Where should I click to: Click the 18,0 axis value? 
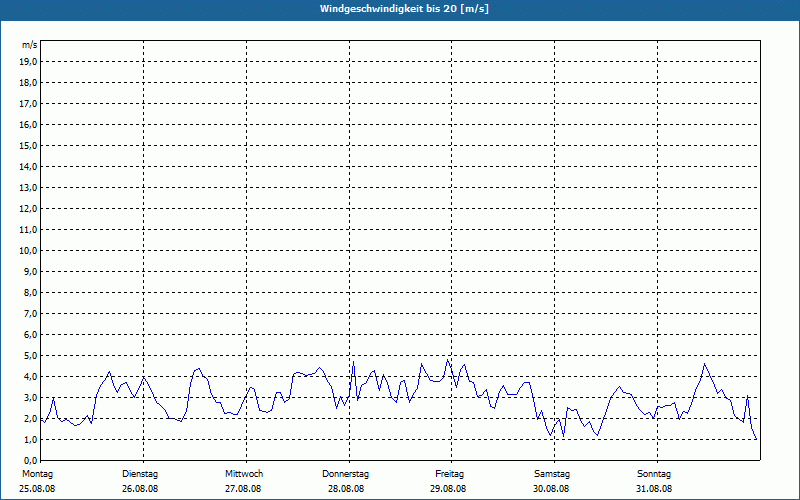point(28,83)
